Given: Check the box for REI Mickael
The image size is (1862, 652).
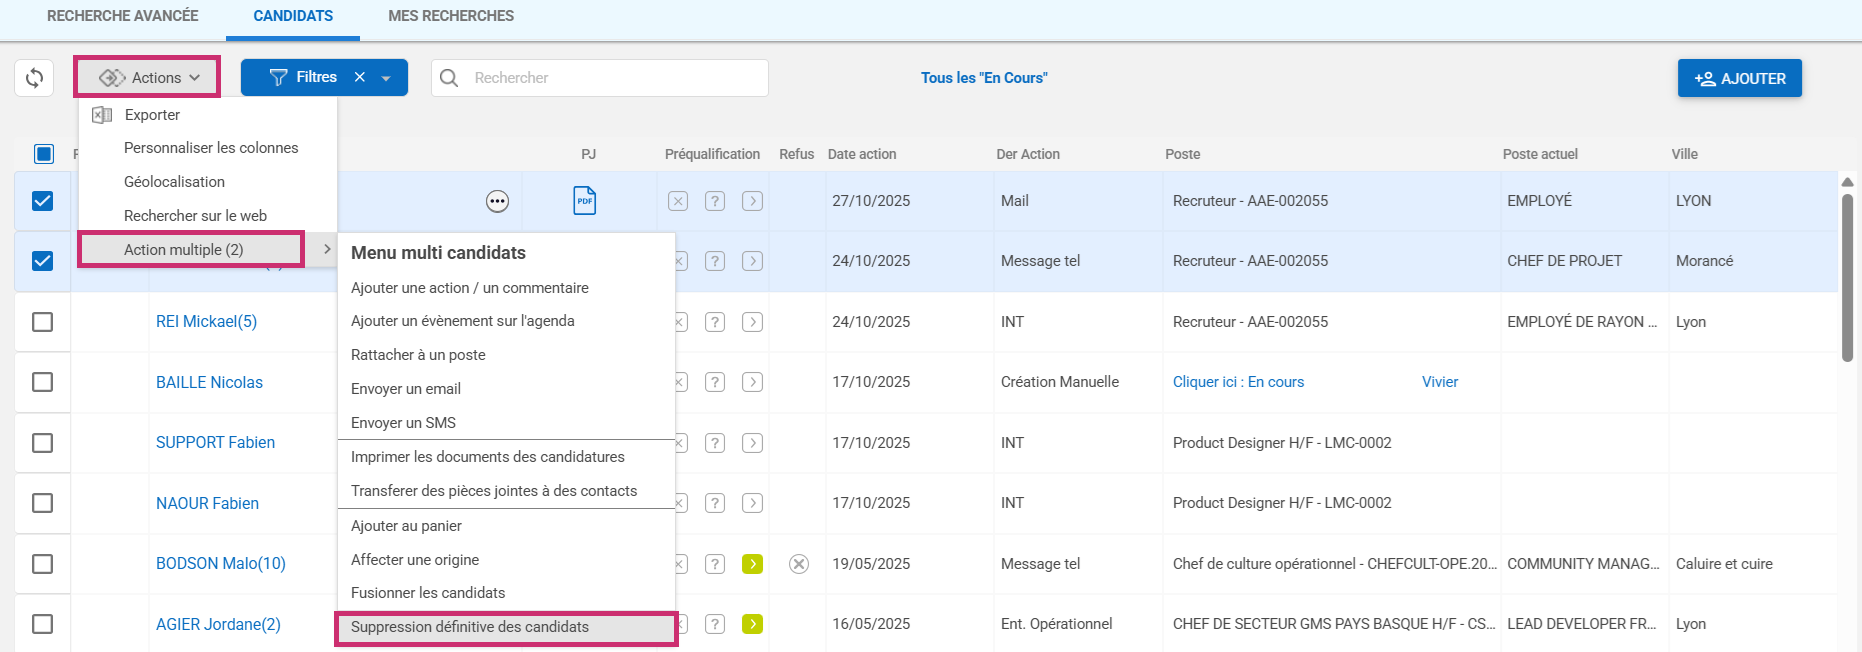Looking at the screenshot, I should 43,322.
